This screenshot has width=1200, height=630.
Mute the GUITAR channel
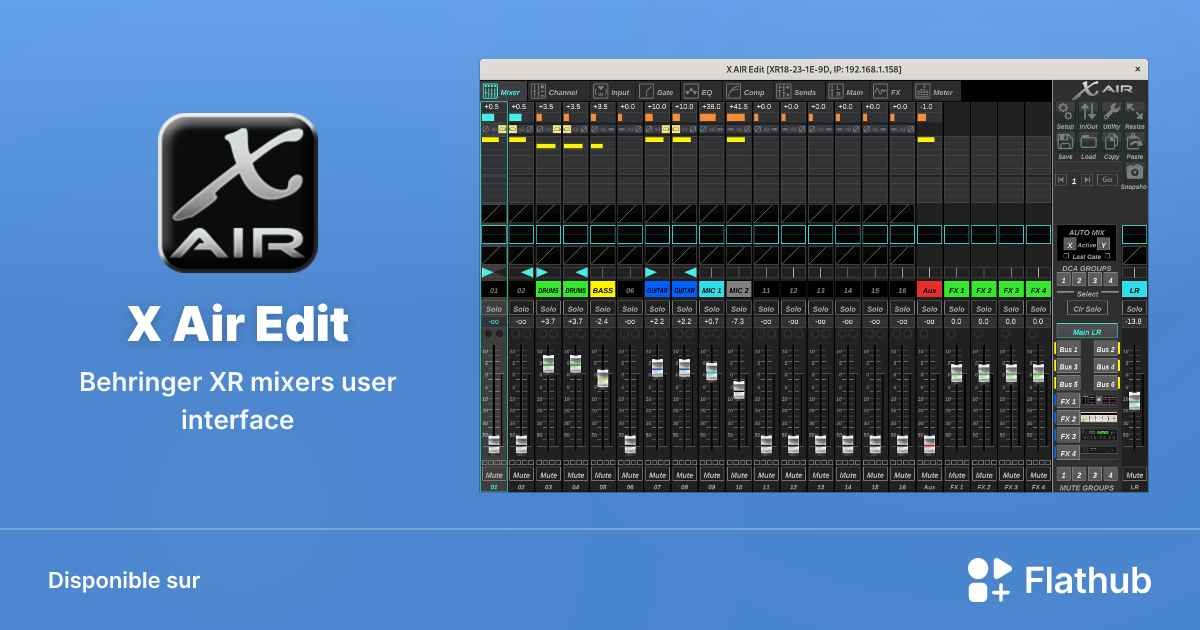pyautogui.click(x=659, y=473)
